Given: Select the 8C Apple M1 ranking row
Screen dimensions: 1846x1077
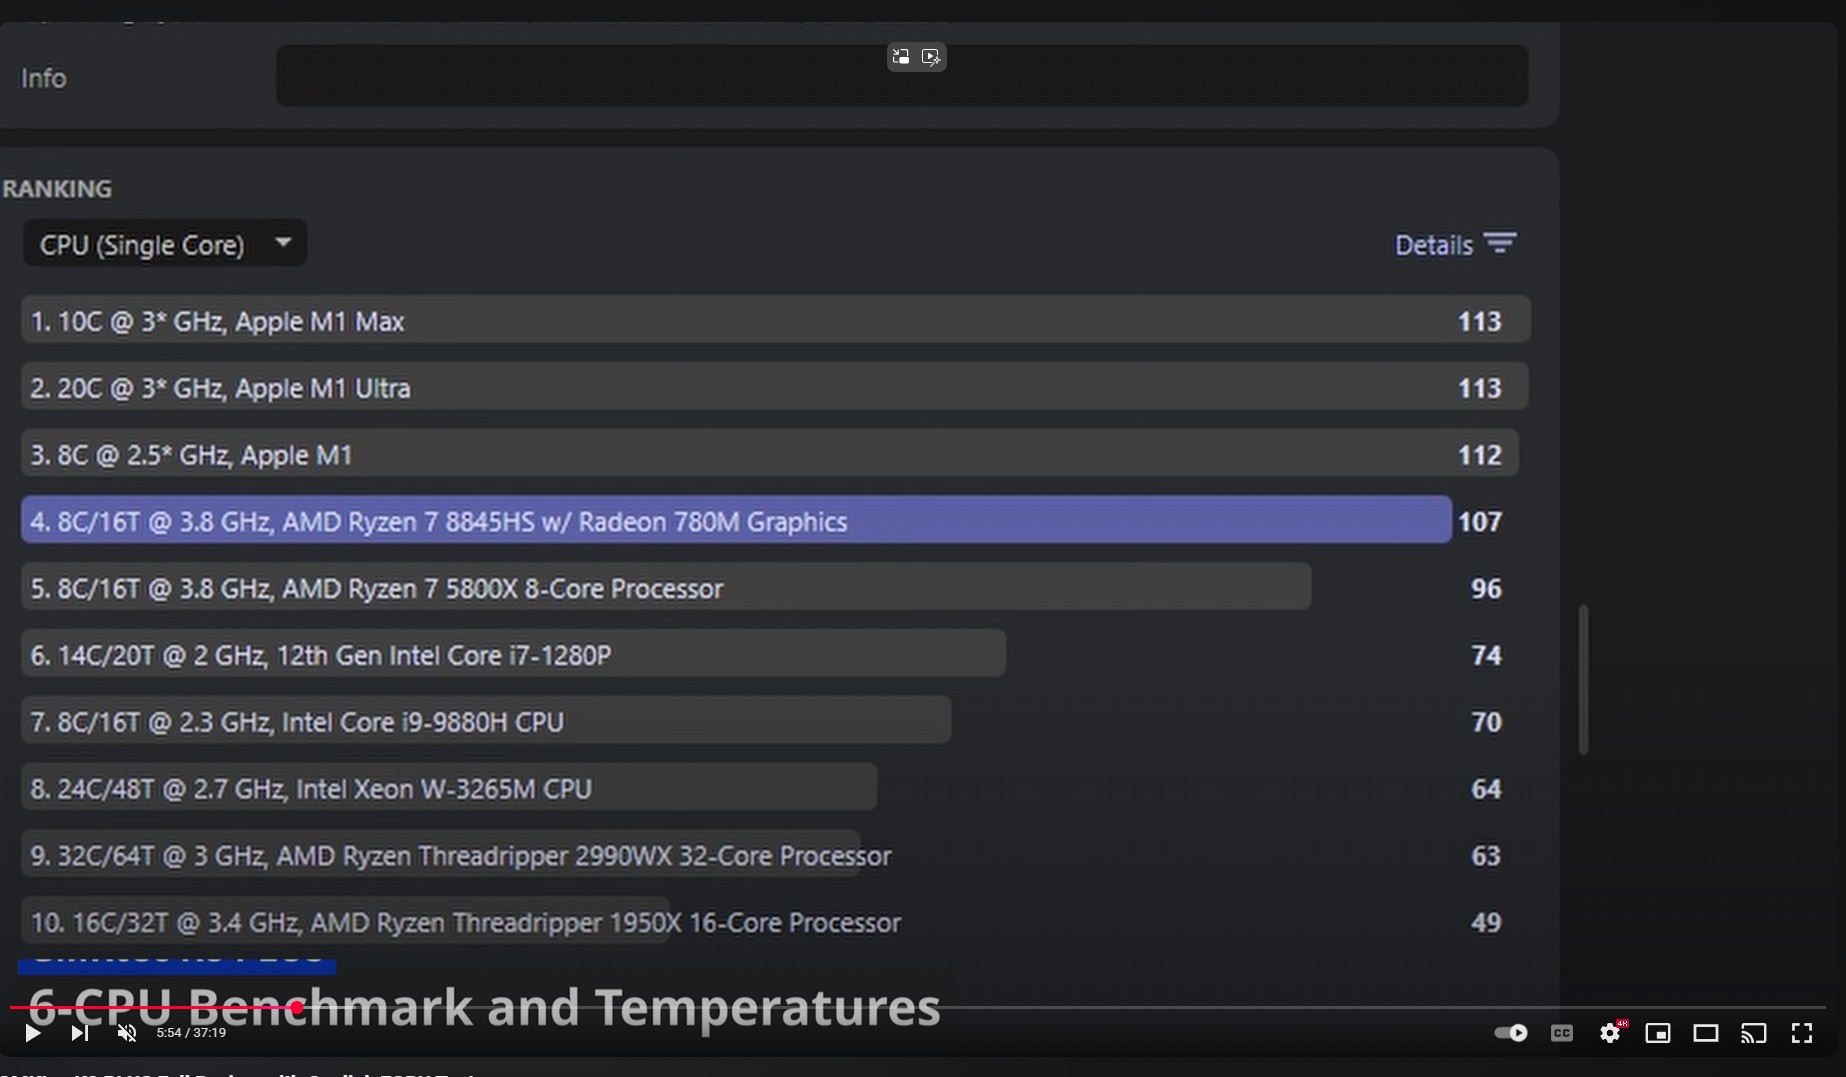Looking at the screenshot, I should tap(770, 454).
